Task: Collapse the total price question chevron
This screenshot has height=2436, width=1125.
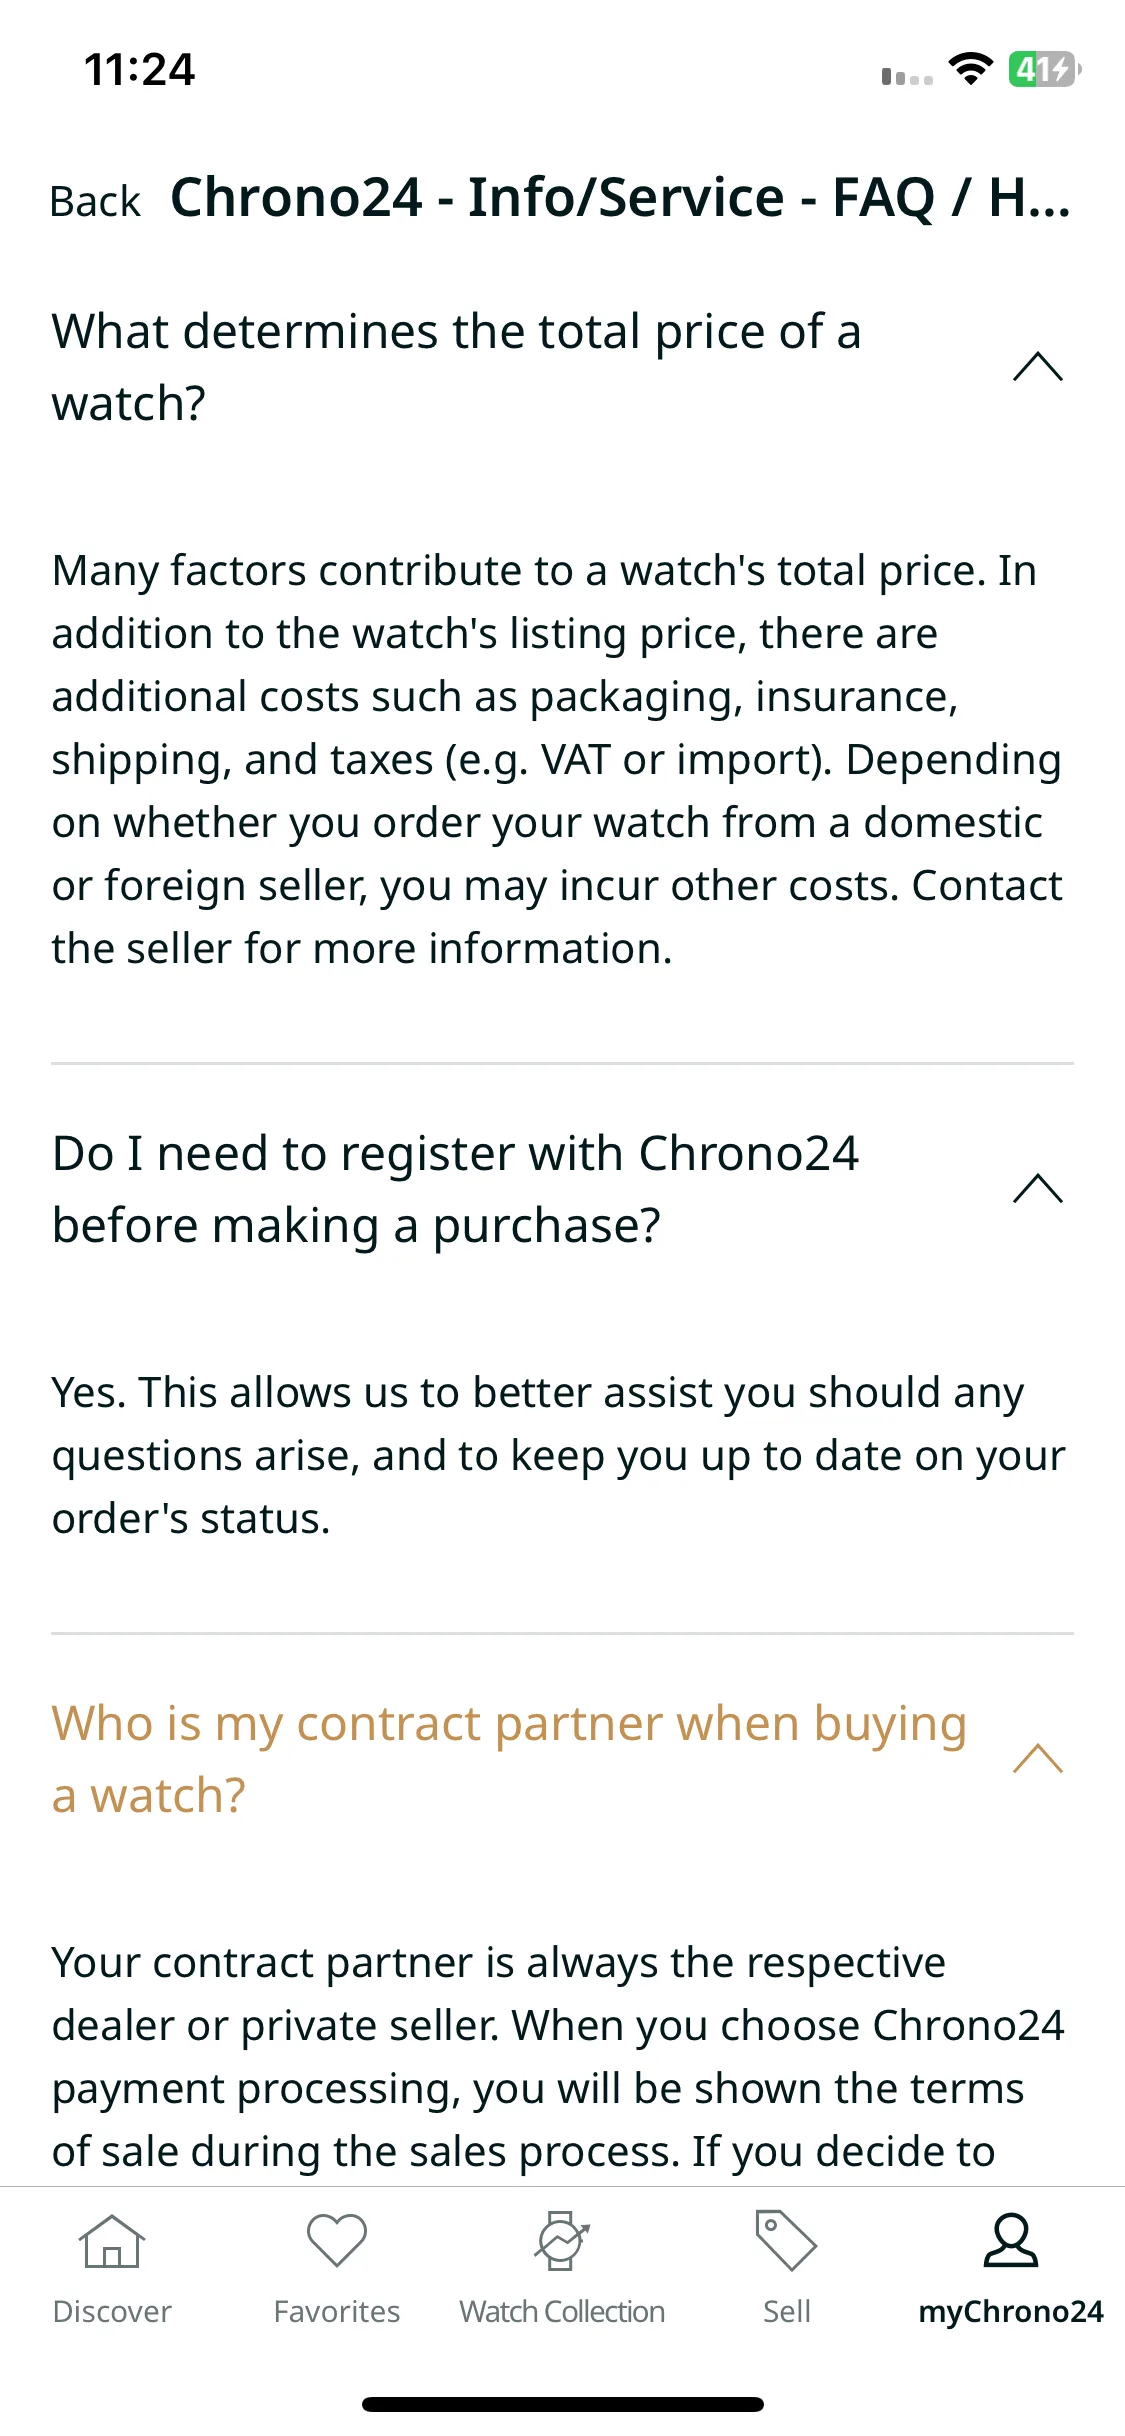Action: point(1038,367)
